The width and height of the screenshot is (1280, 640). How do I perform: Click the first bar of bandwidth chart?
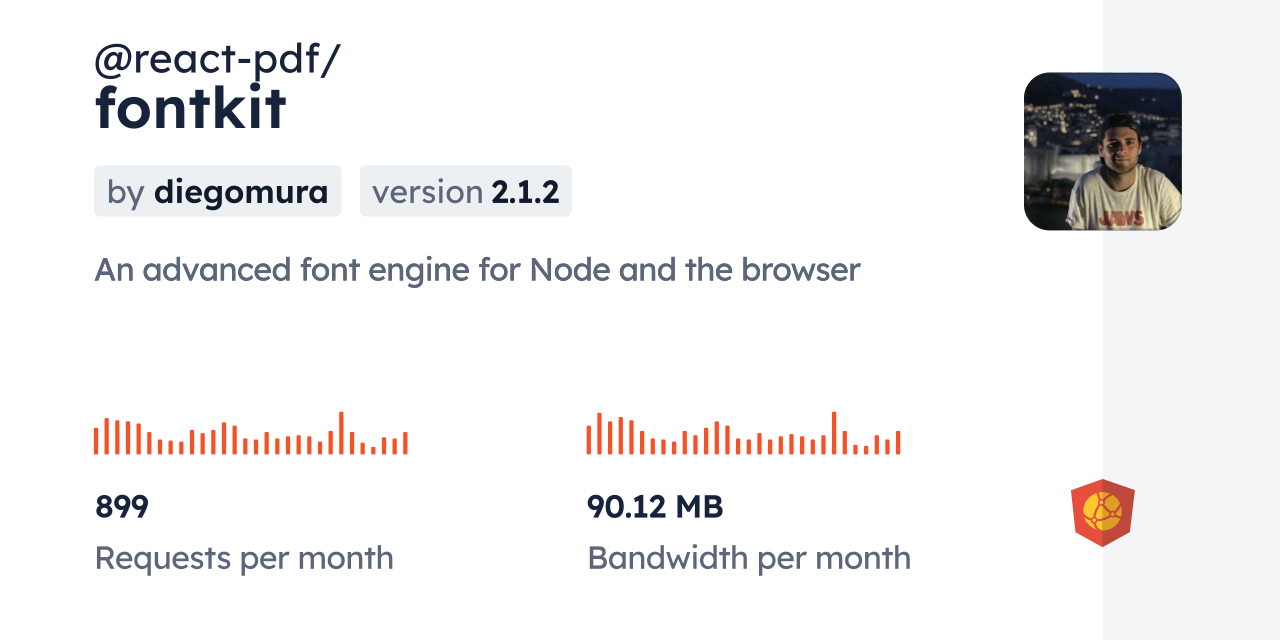tap(589, 440)
